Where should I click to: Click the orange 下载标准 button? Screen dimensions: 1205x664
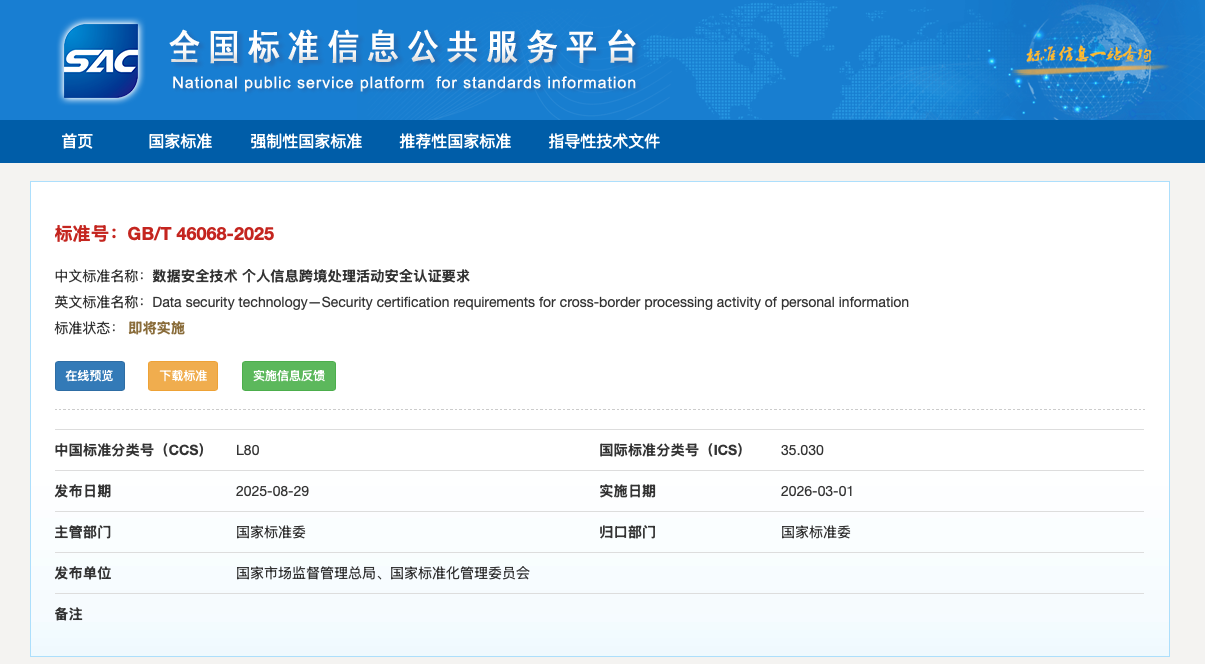click(183, 376)
